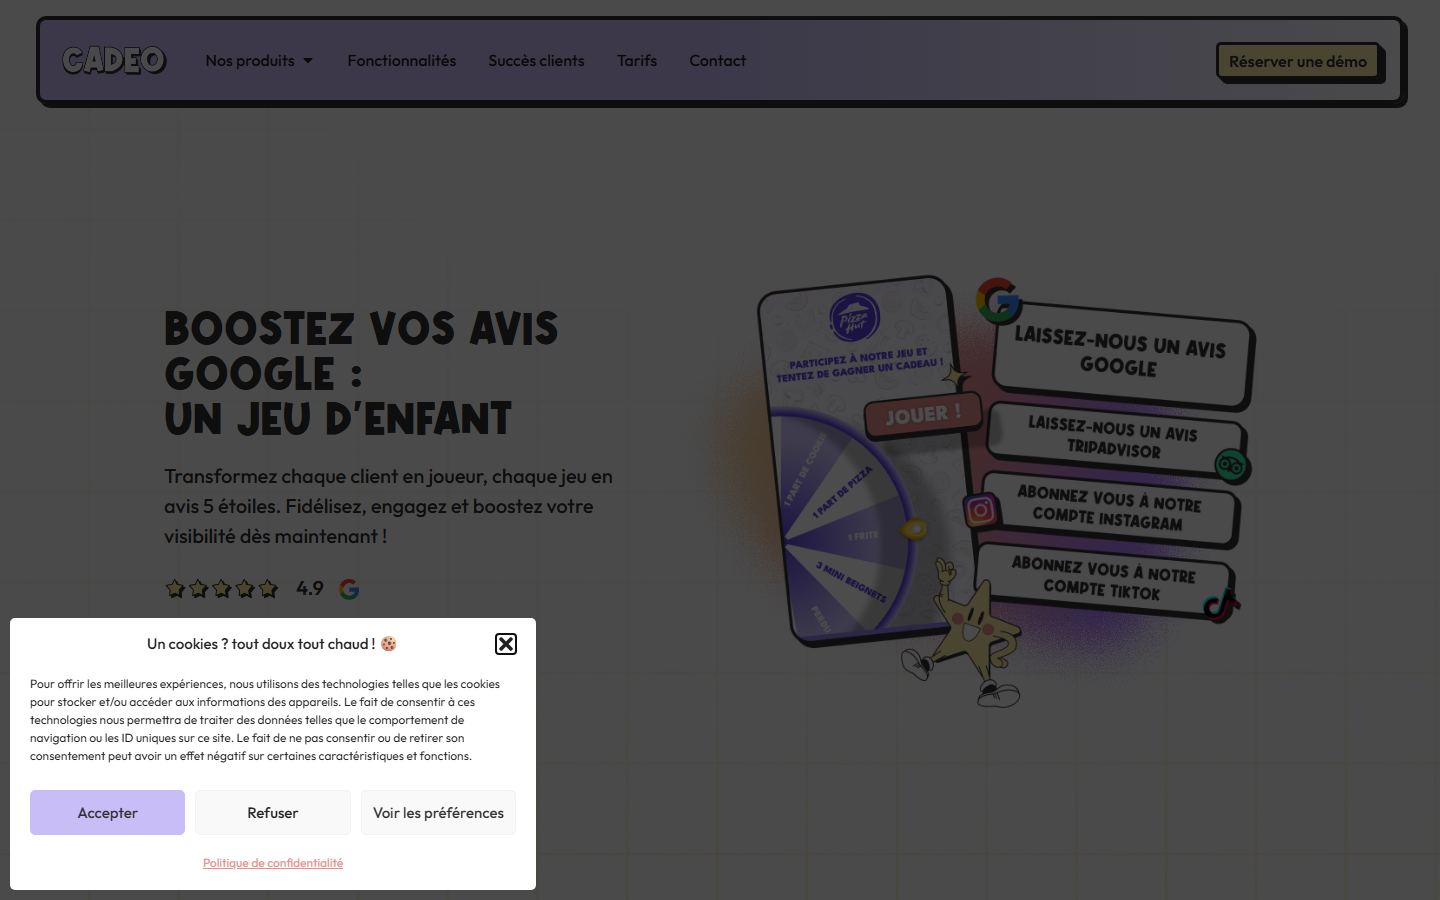
Task: Accept cookies with Accepter button
Action: [x=107, y=812]
